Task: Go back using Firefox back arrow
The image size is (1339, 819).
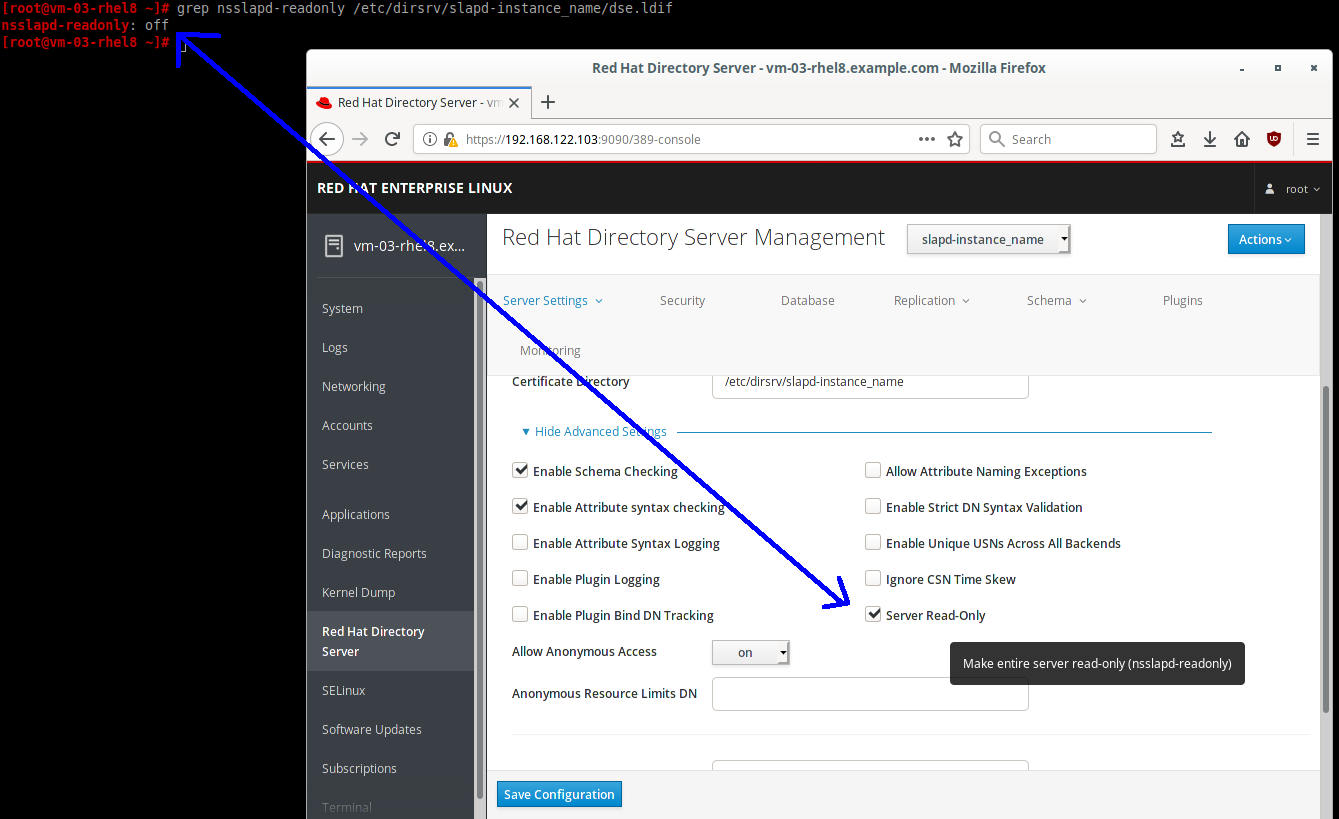Action: coord(327,139)
